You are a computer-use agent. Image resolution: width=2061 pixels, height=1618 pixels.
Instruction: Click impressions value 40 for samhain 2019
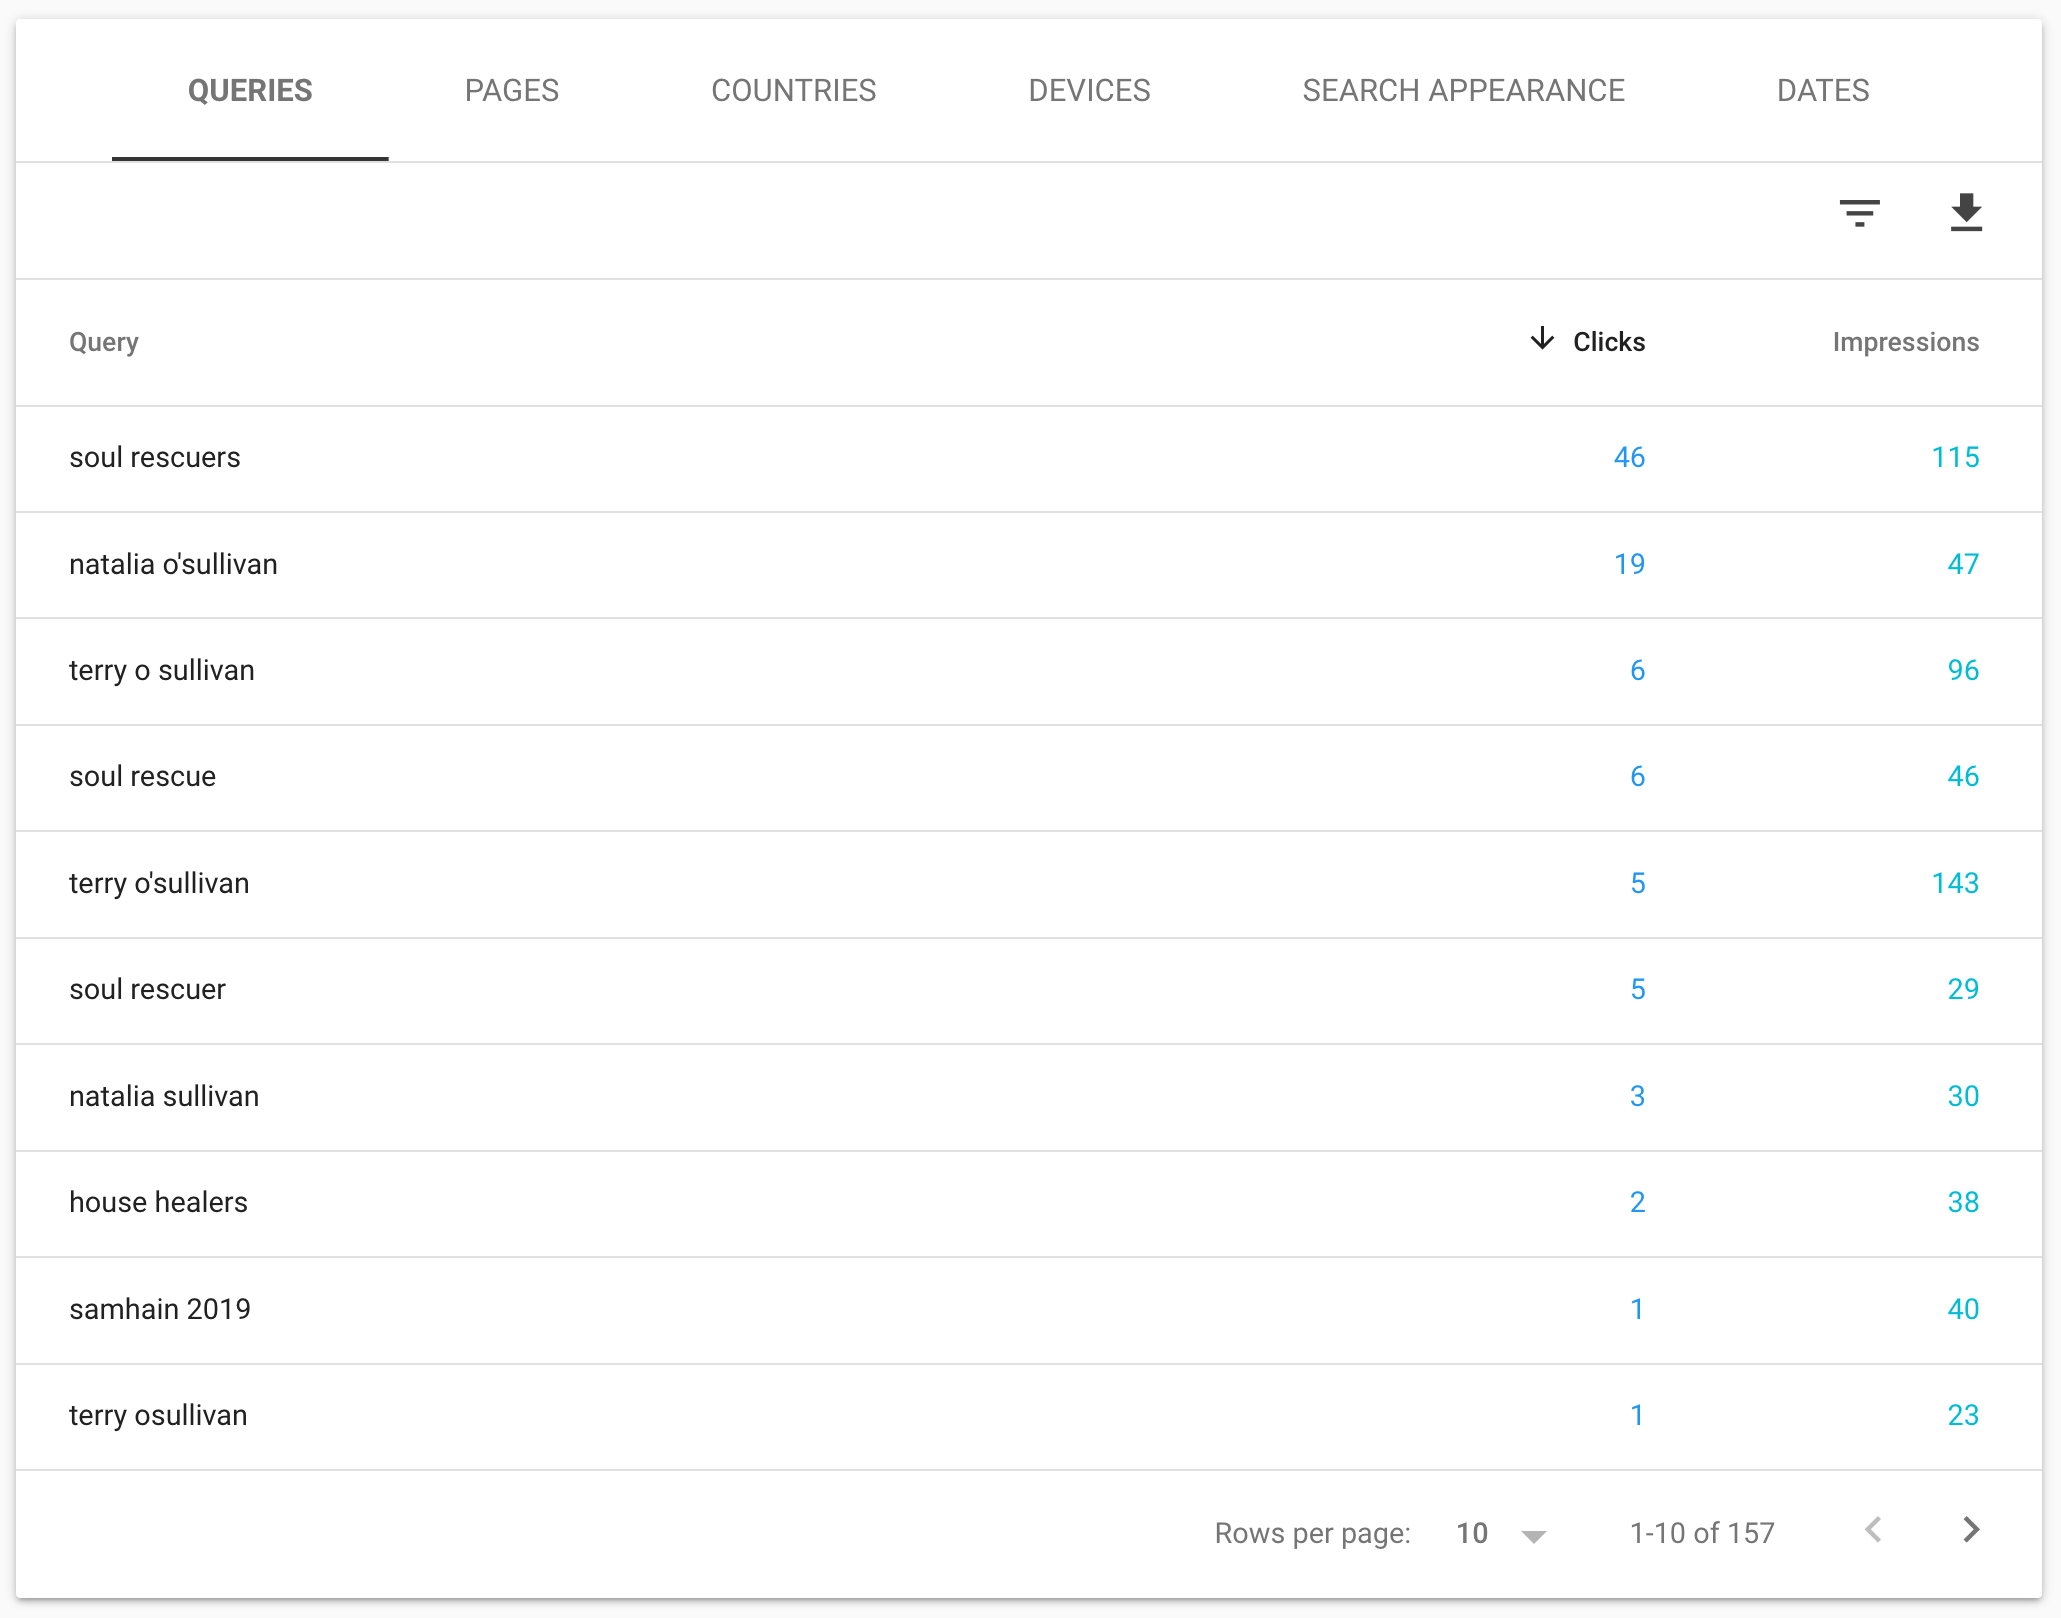(x=1963, y=1309)
